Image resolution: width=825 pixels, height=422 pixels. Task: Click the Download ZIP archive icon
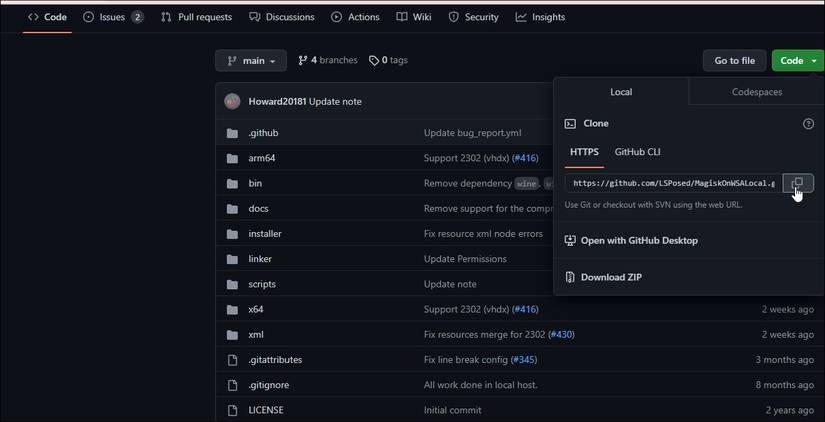[x=570, y=277]
